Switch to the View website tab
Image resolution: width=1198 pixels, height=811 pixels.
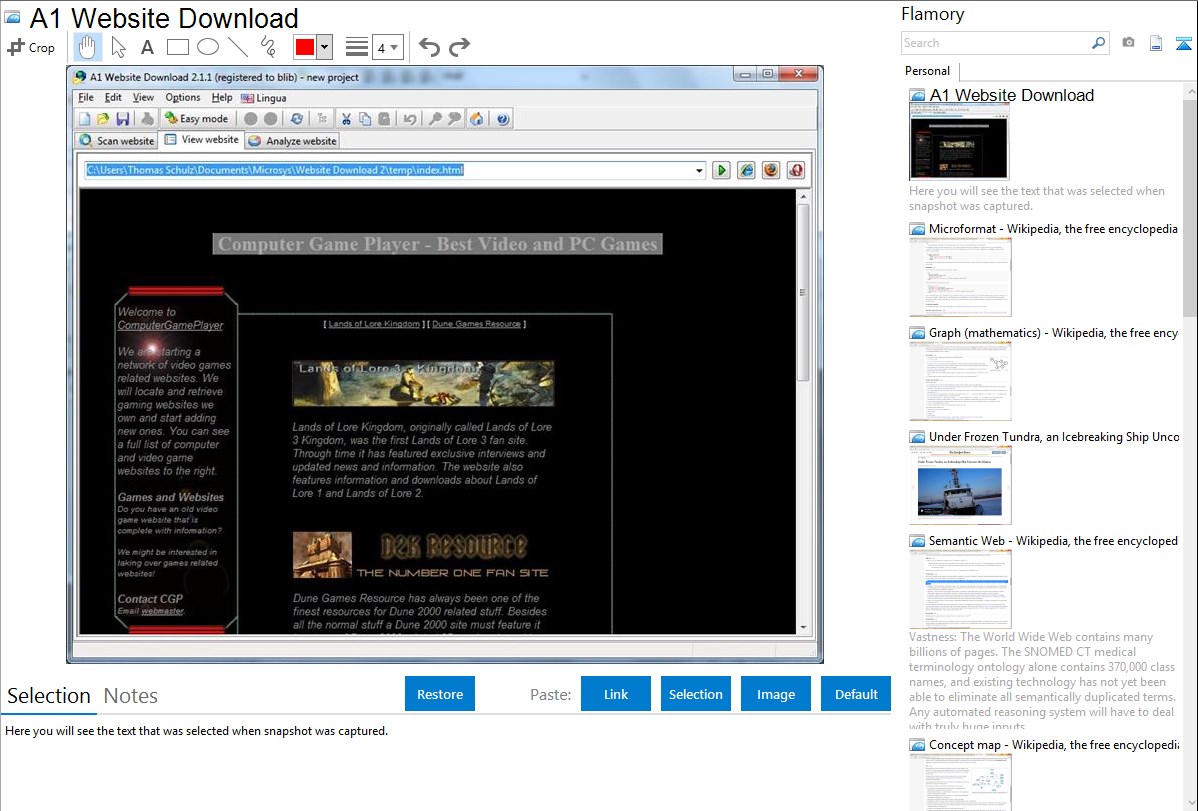click(202, 140)
